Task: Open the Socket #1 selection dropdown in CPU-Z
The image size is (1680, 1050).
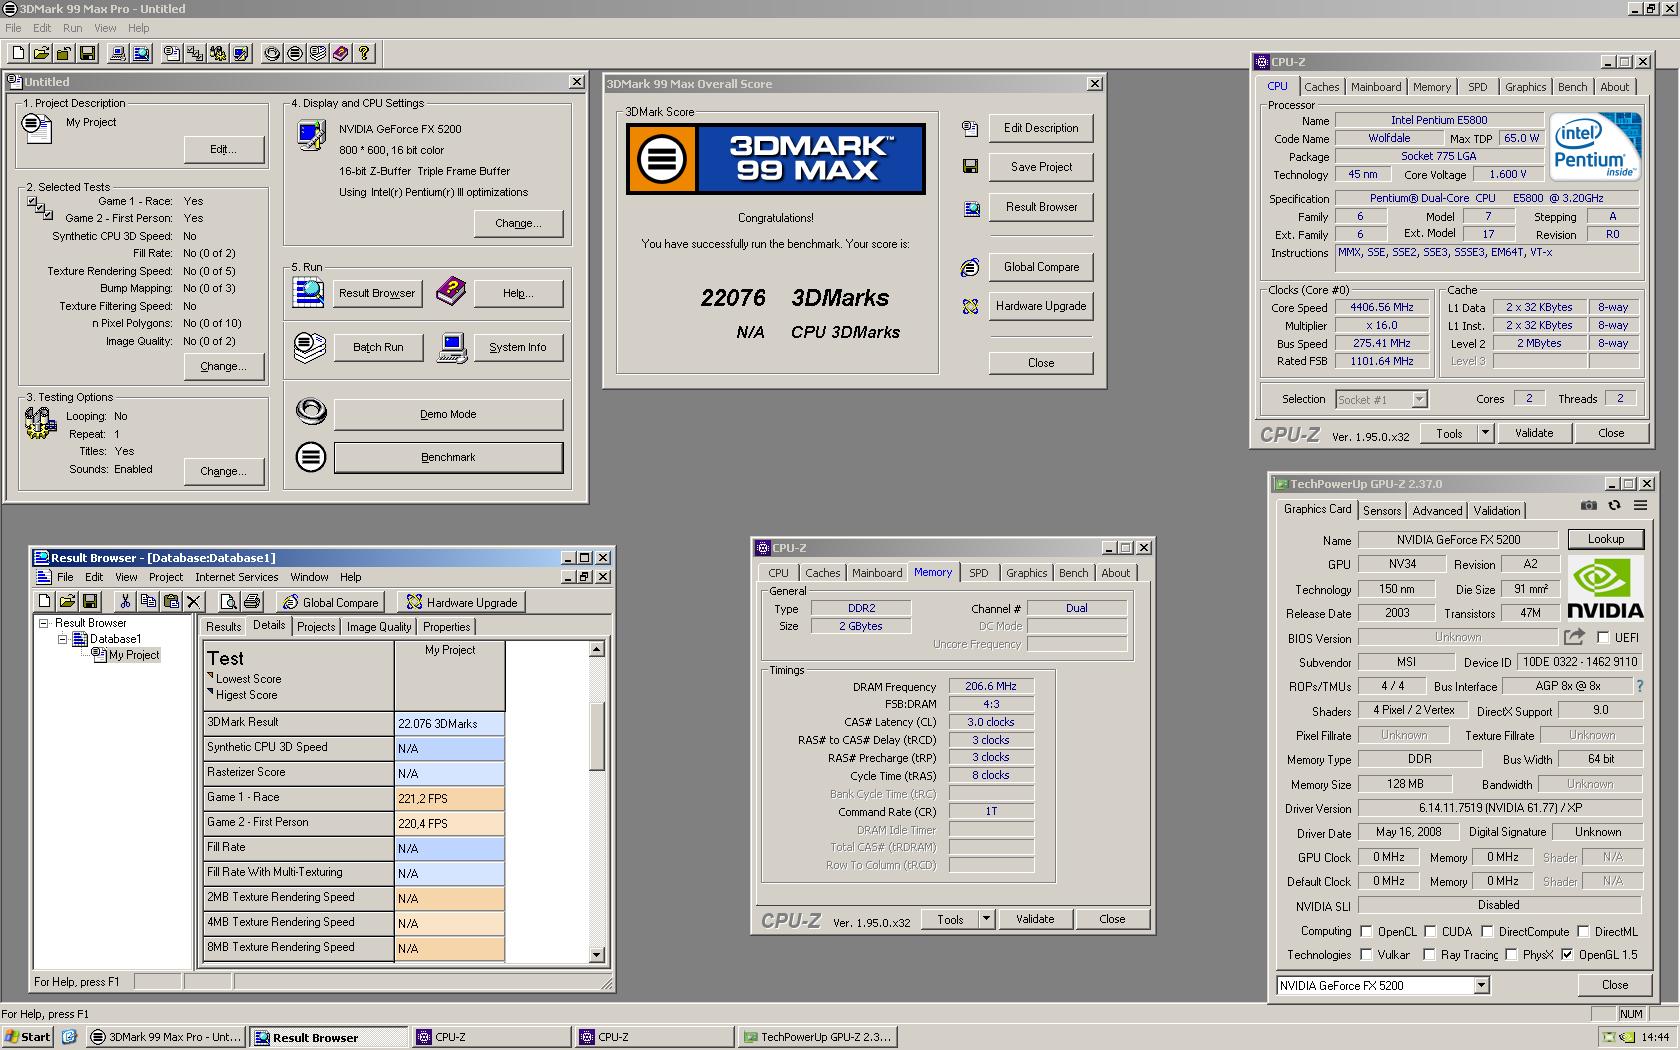Action: click(1418, 399)
